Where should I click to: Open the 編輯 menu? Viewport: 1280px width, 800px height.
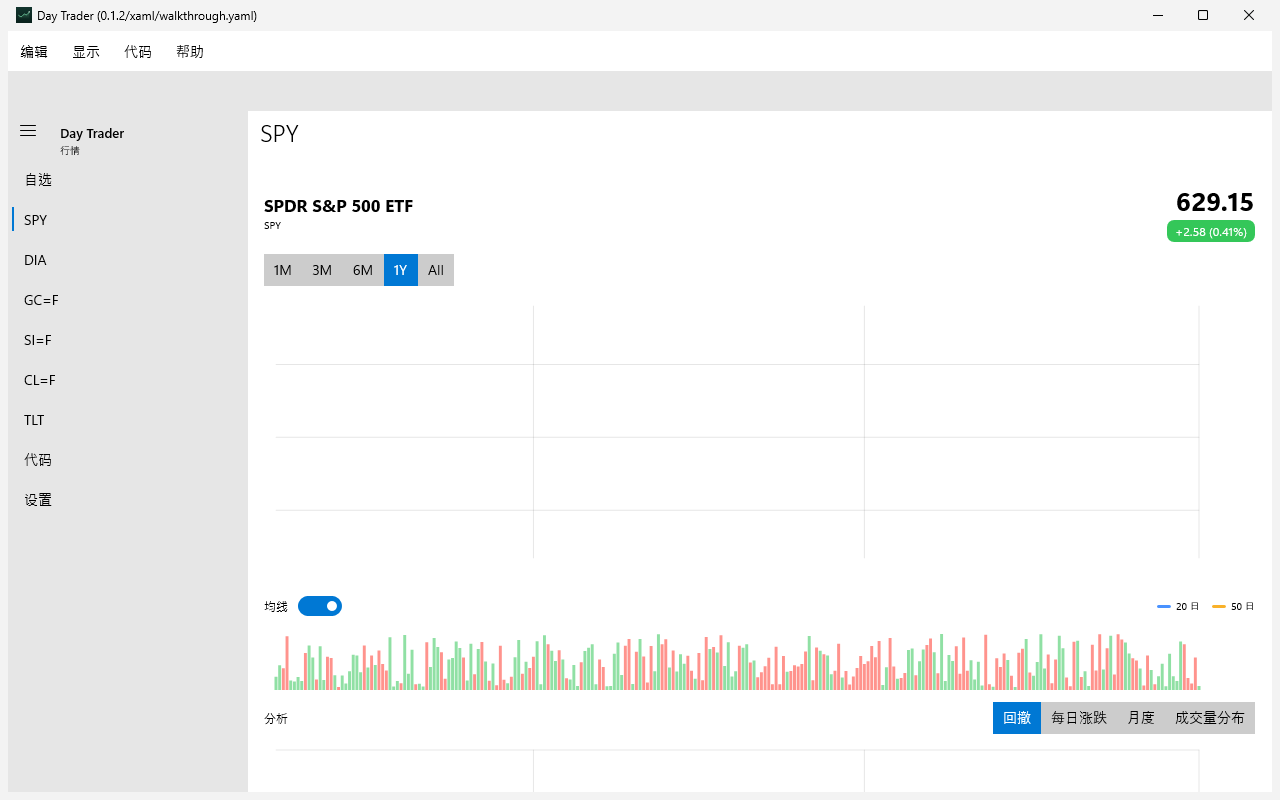[x=34, y=52]
